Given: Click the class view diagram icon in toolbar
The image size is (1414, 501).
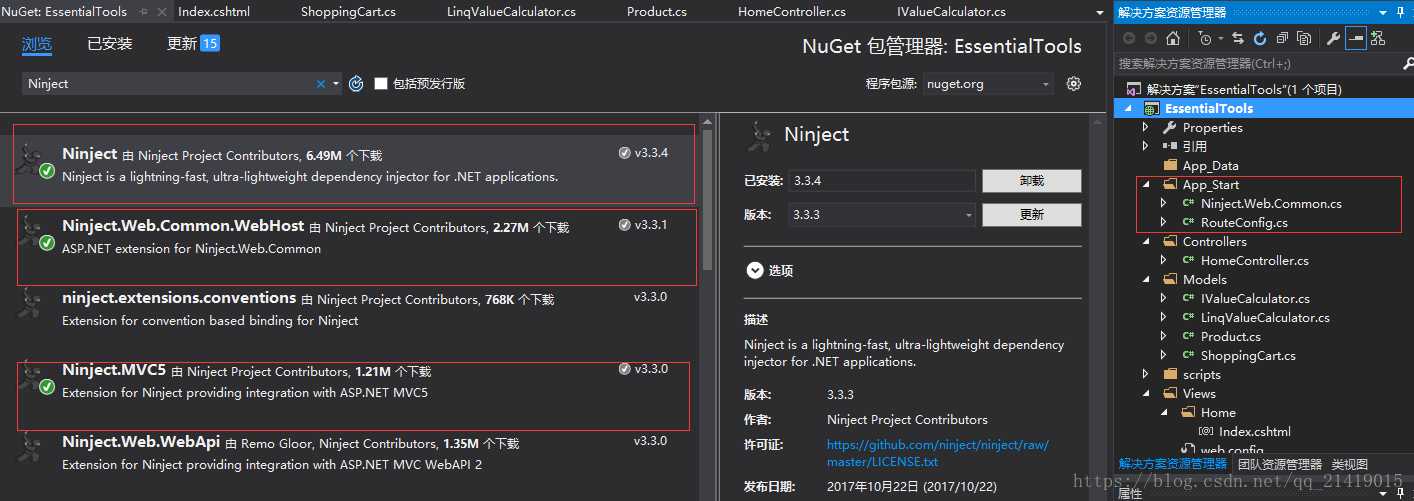Looking at the screenshot, I should [1378, 38].
